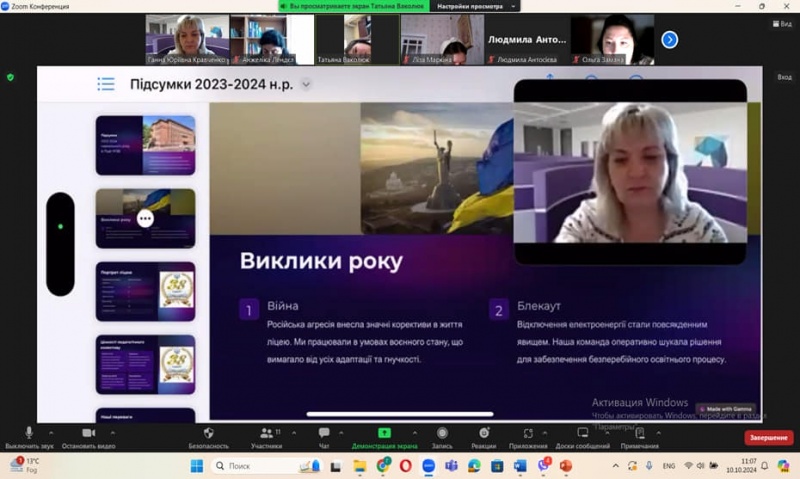The image size is (800, 479).
Task: Select the first slide thumbnail
Action: (145, 145)
